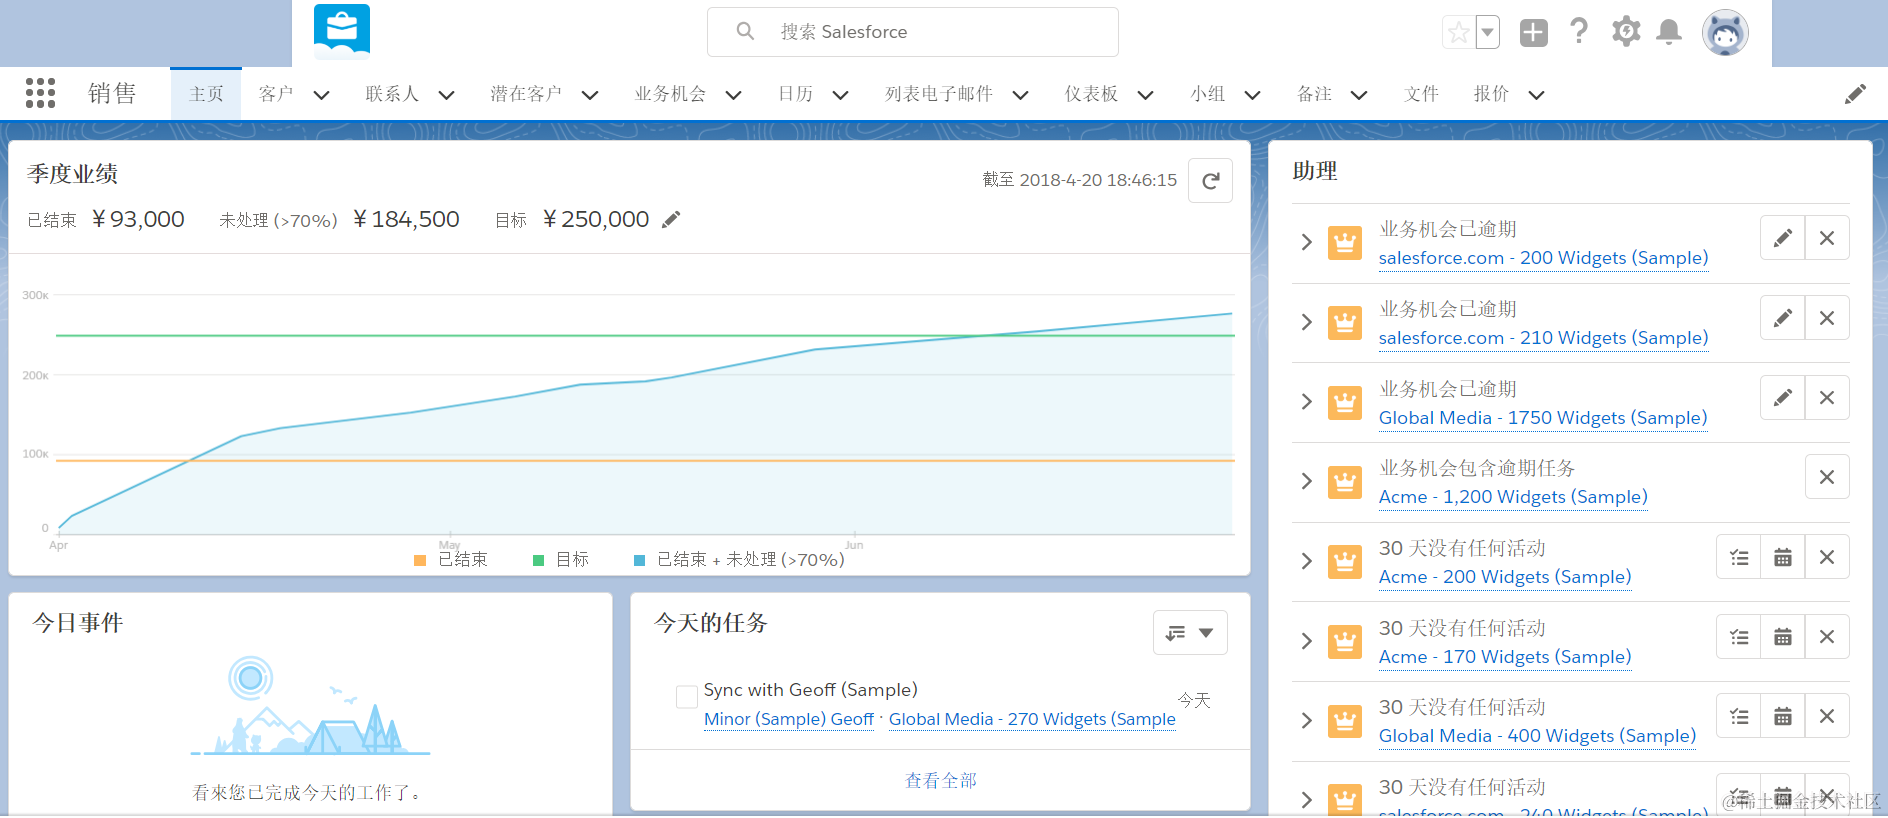Screen dimensions: 1888x818
Task: Open the user profile avatar
Action: [x=1725, y=33]
